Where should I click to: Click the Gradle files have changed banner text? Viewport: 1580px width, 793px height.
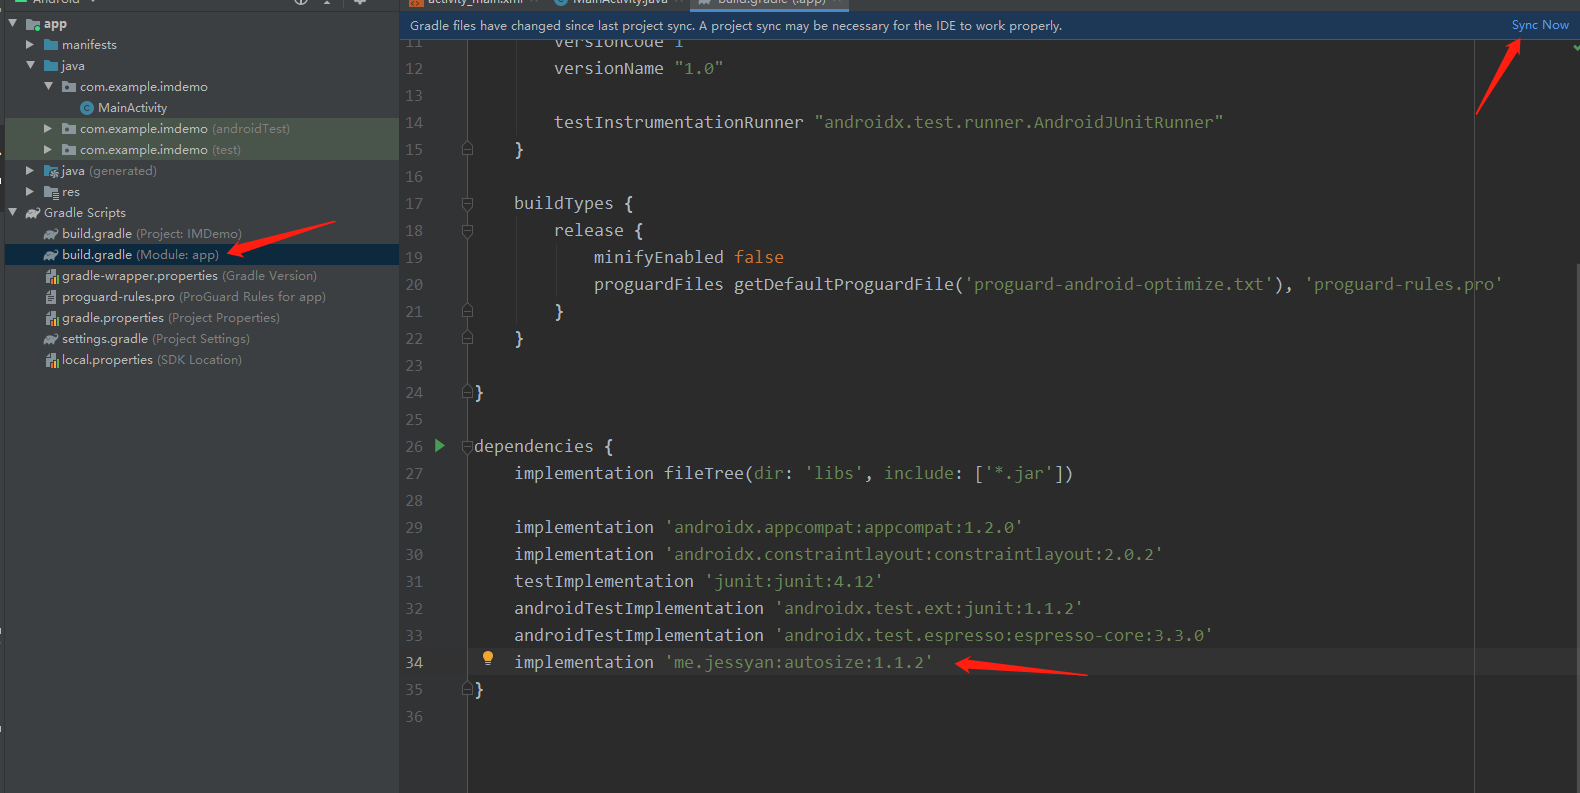[x=736, y=26]
